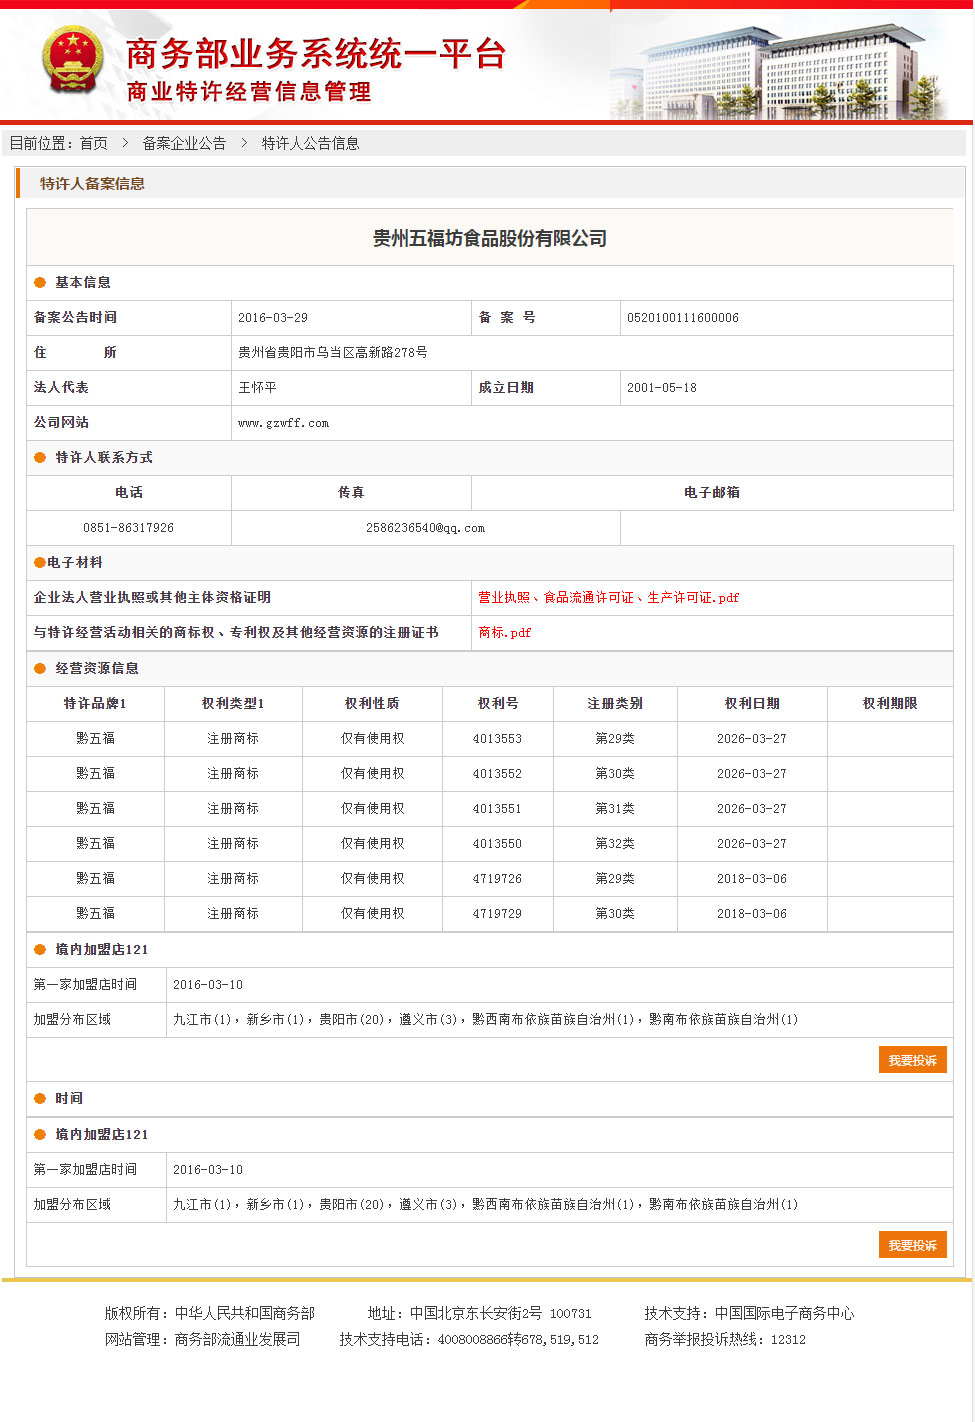The image size is (975, 1422).
Task: Select founding date 2001-05-18
Action: [662, 388]
